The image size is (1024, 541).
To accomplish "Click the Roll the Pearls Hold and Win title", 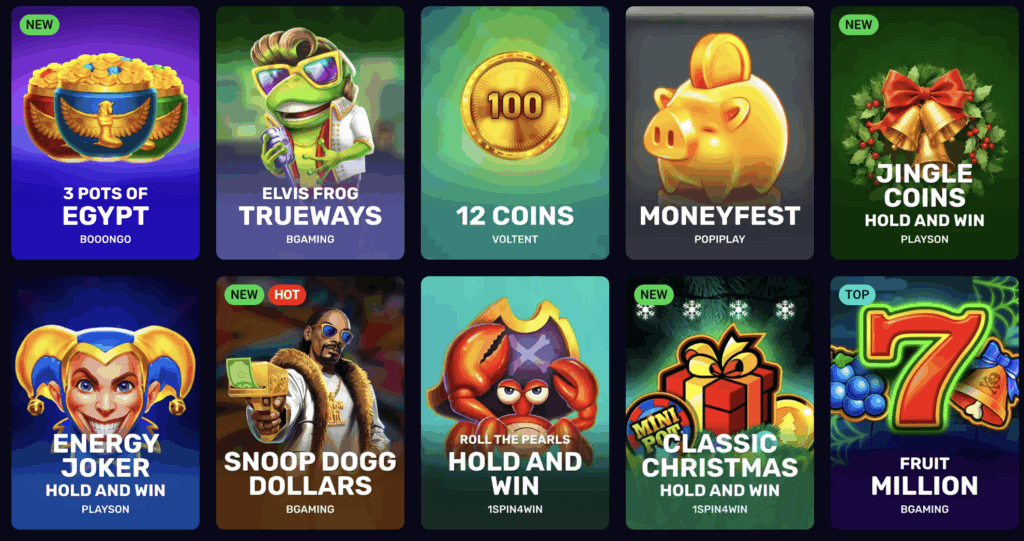I will 515,466.
